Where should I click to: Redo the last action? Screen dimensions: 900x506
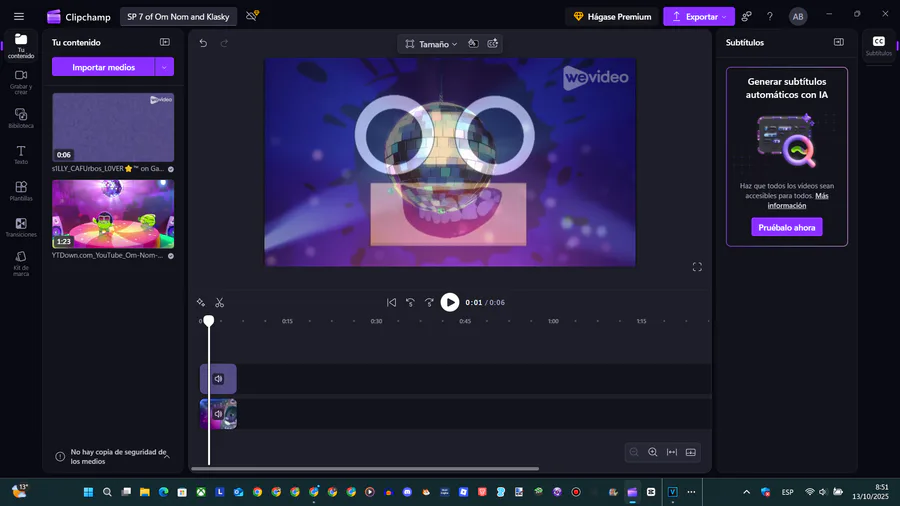224,43
